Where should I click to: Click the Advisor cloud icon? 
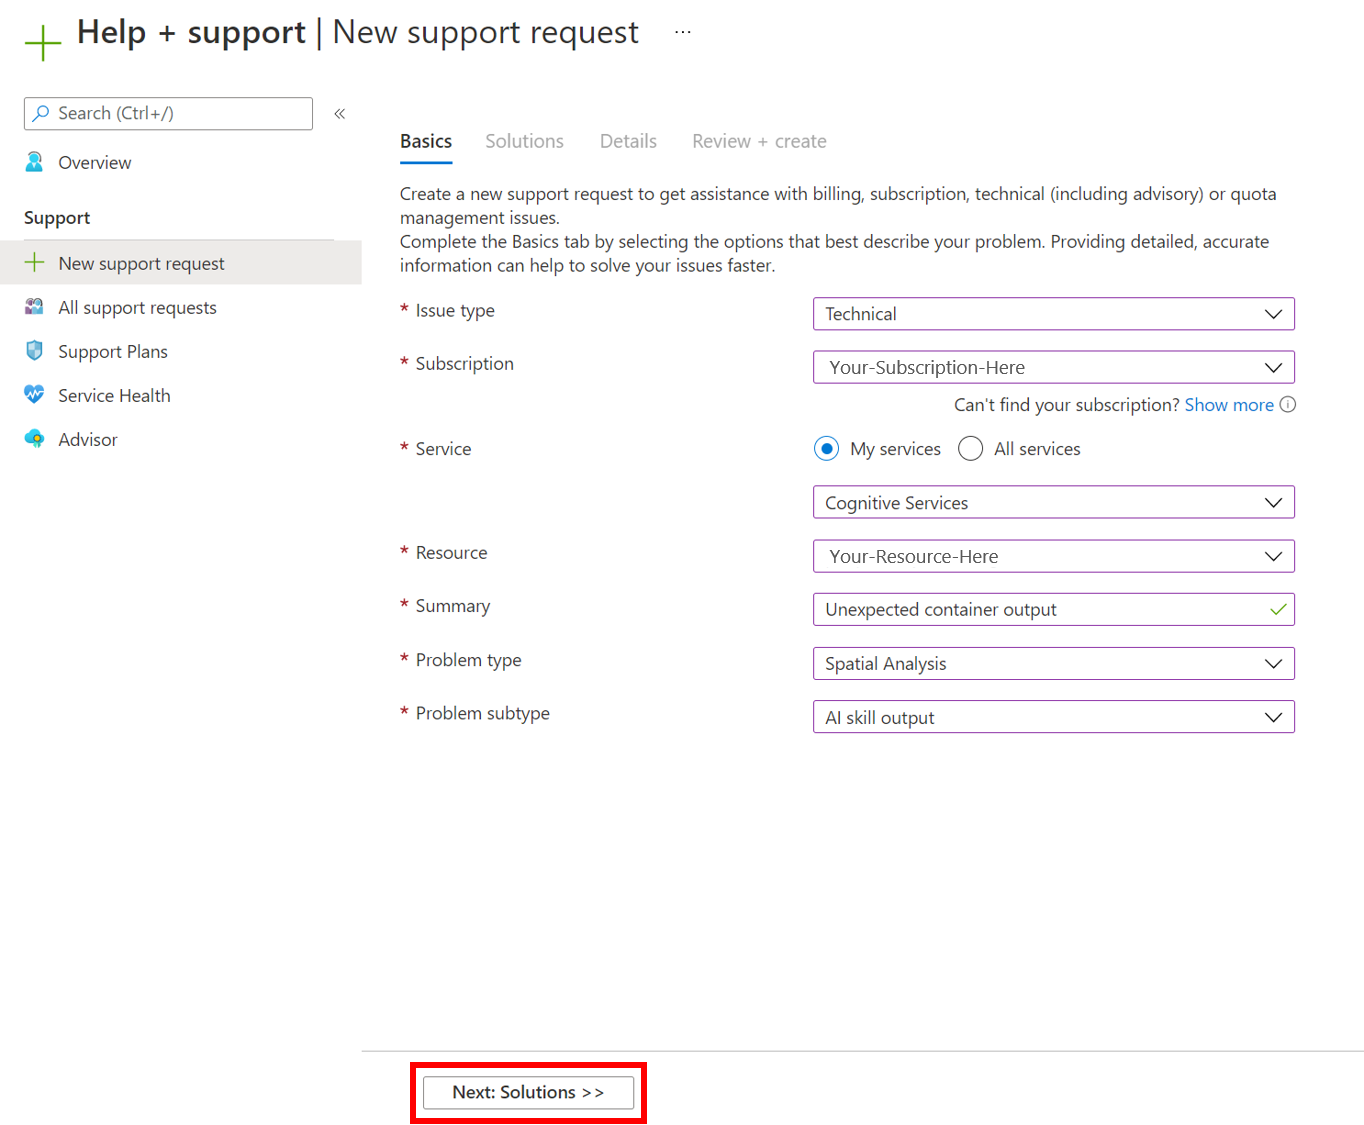pos(35,439)
